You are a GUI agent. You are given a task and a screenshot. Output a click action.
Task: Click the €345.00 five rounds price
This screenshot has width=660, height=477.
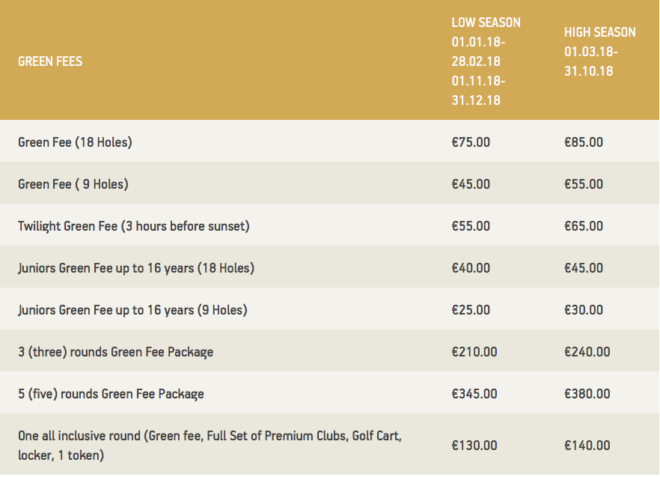click(x=474, y=394)
